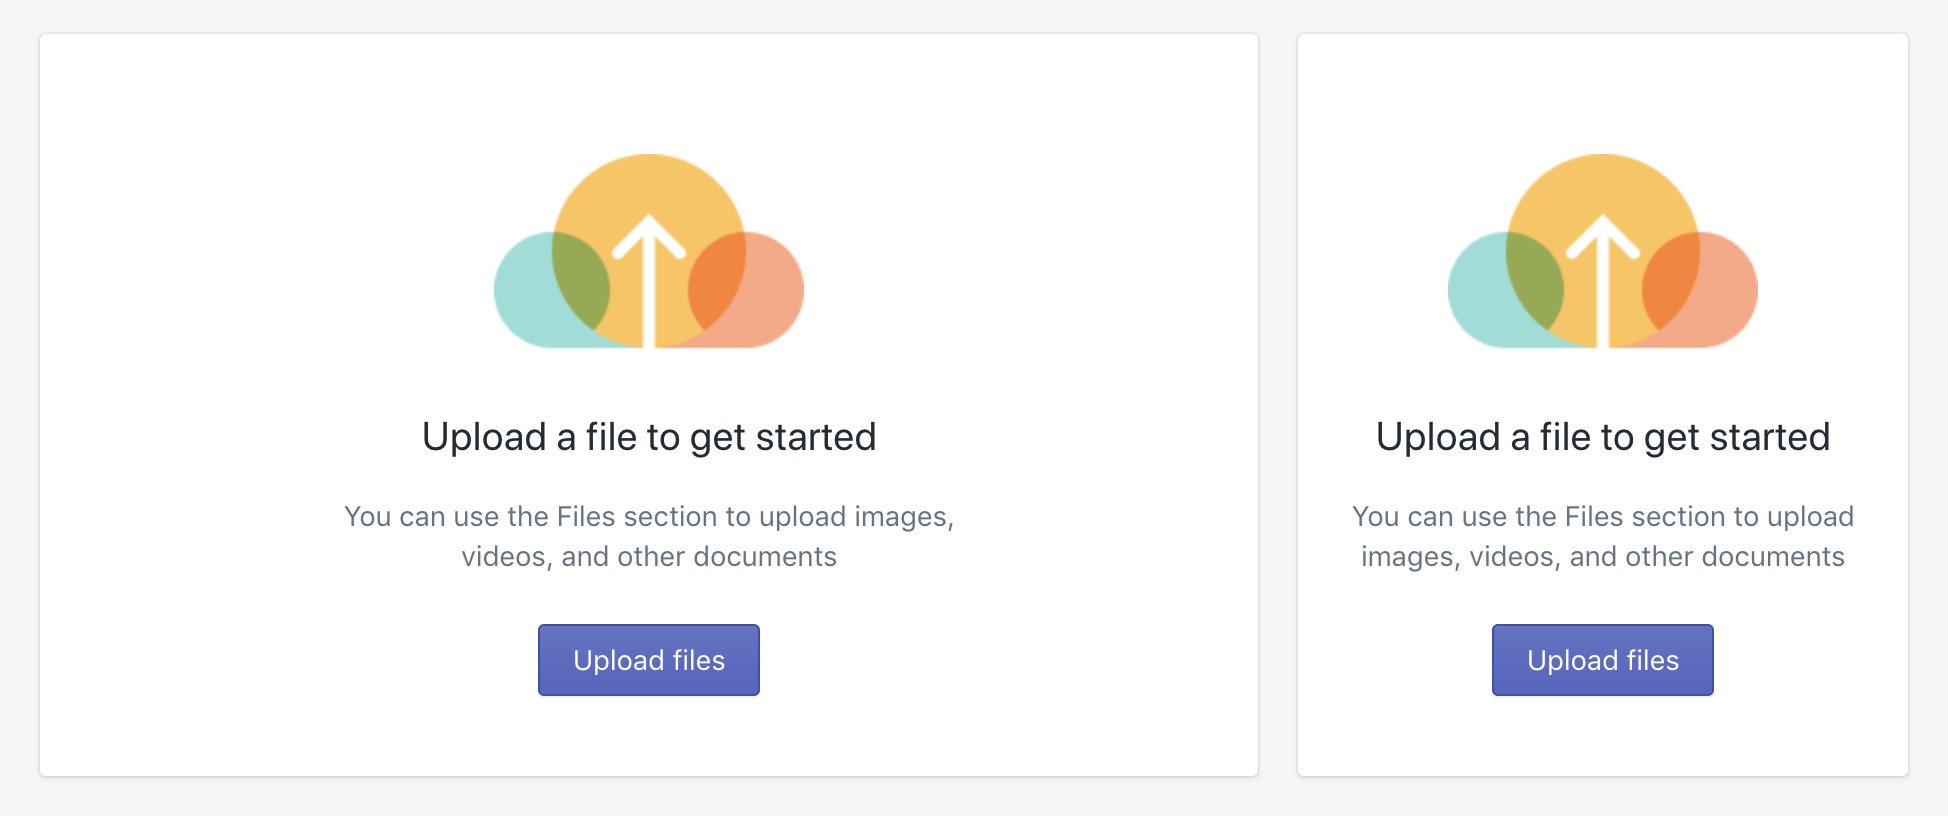Select "Upload a file to get started" heading, right card
Image resolution: width=1948 pixels, height=816 pixels.
tap(1603, 437)
